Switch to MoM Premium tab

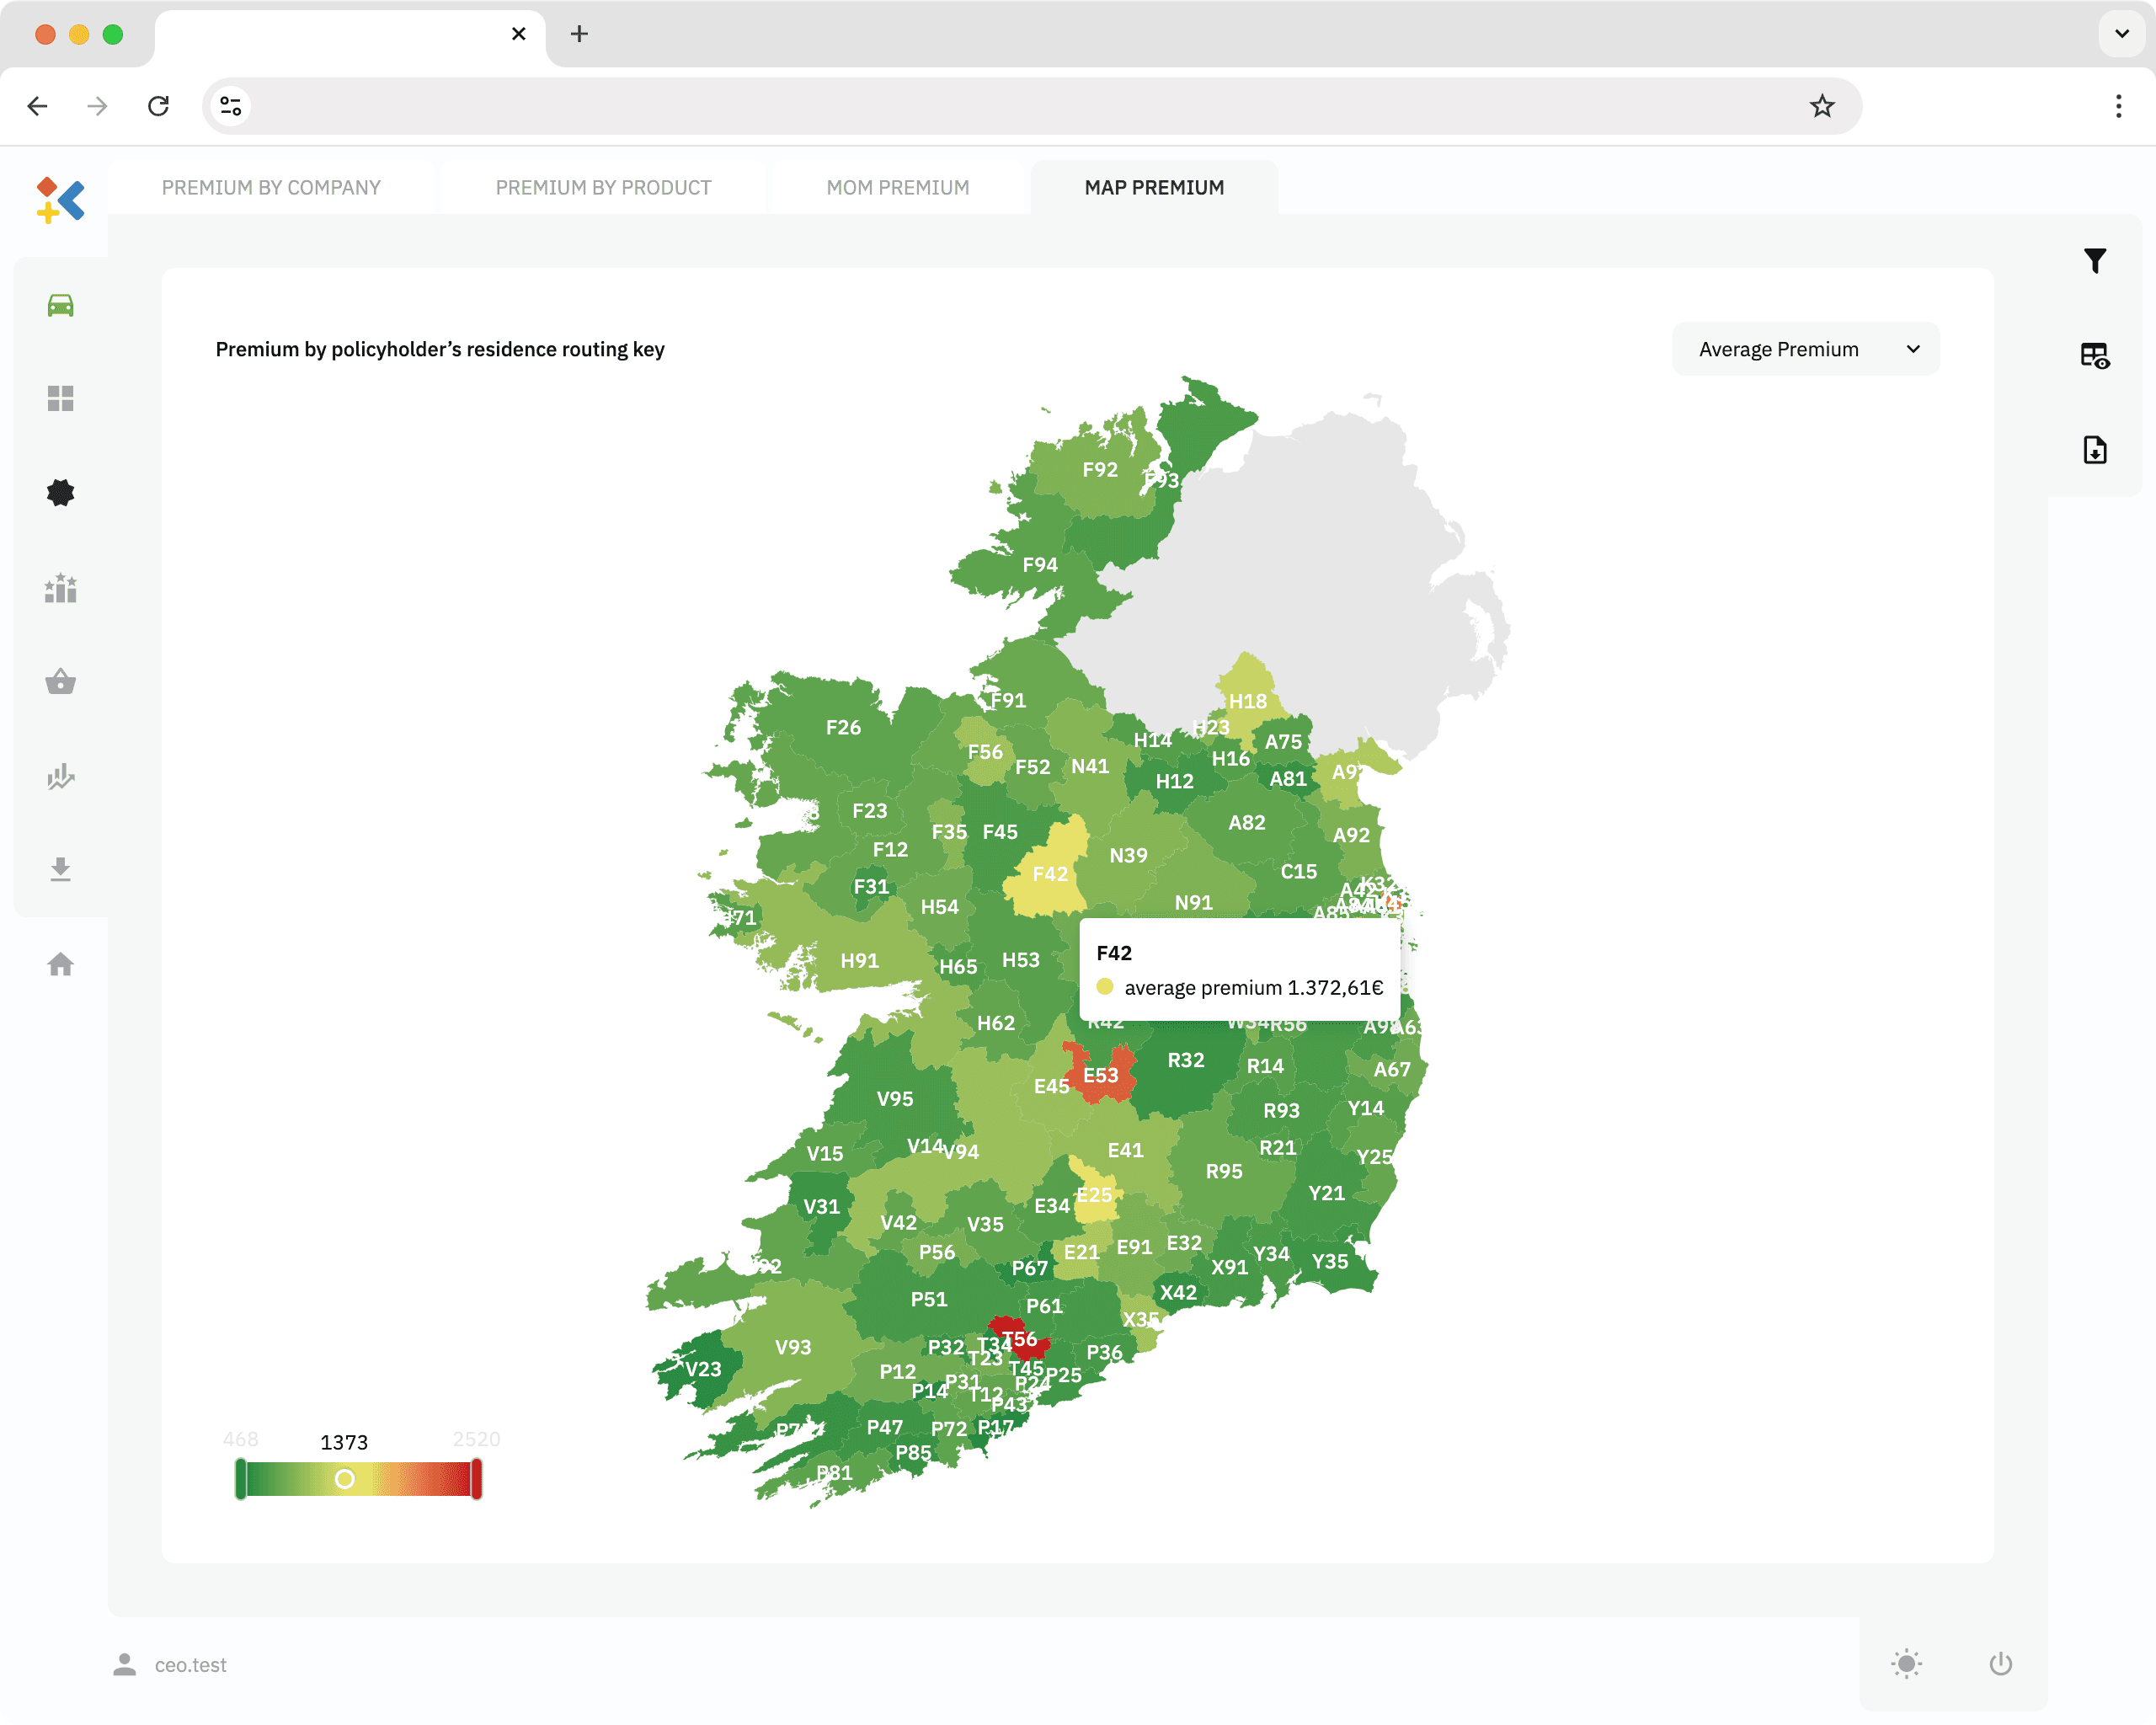pos(897,187)
